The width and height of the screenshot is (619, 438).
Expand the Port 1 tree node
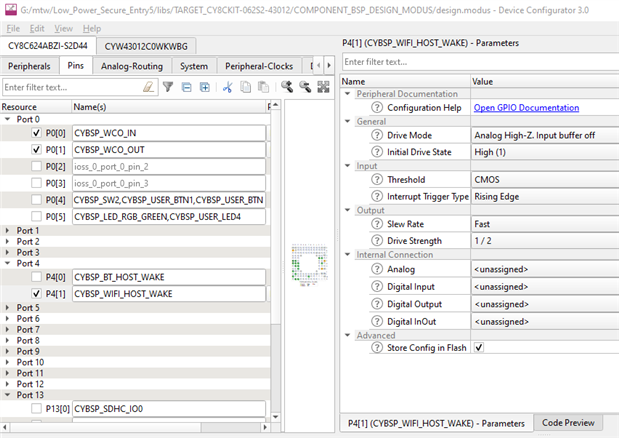(8, 230)
